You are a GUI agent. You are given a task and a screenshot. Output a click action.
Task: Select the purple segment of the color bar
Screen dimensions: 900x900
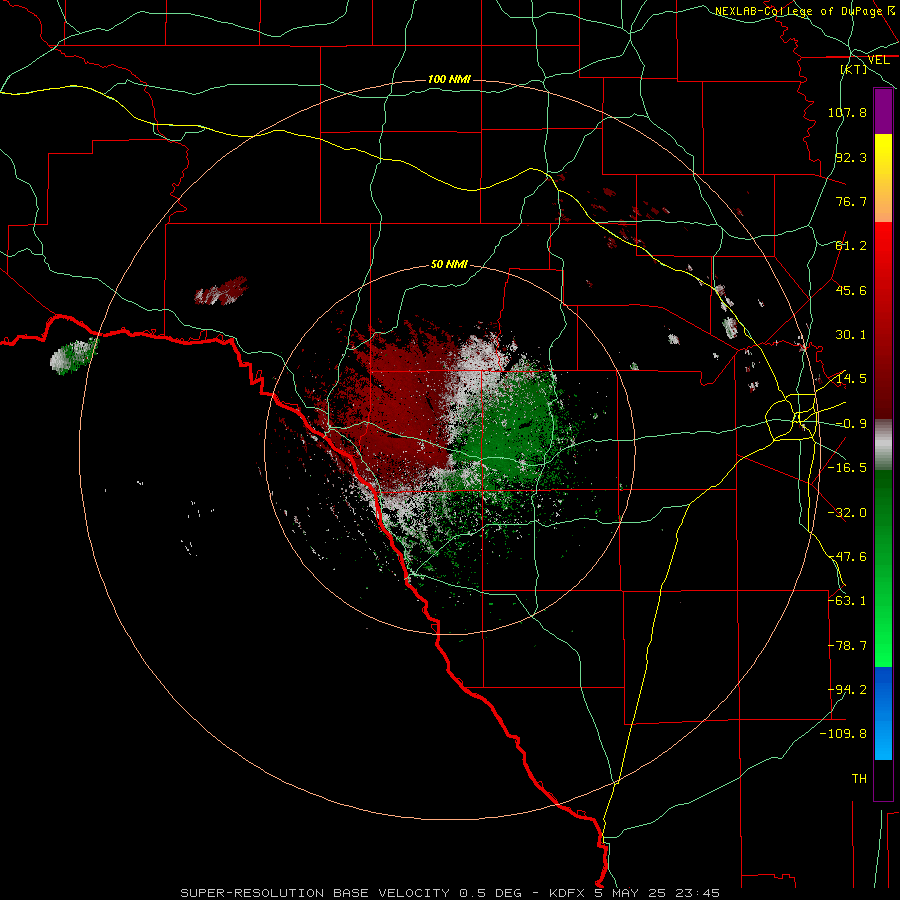(x=883, y=112)
